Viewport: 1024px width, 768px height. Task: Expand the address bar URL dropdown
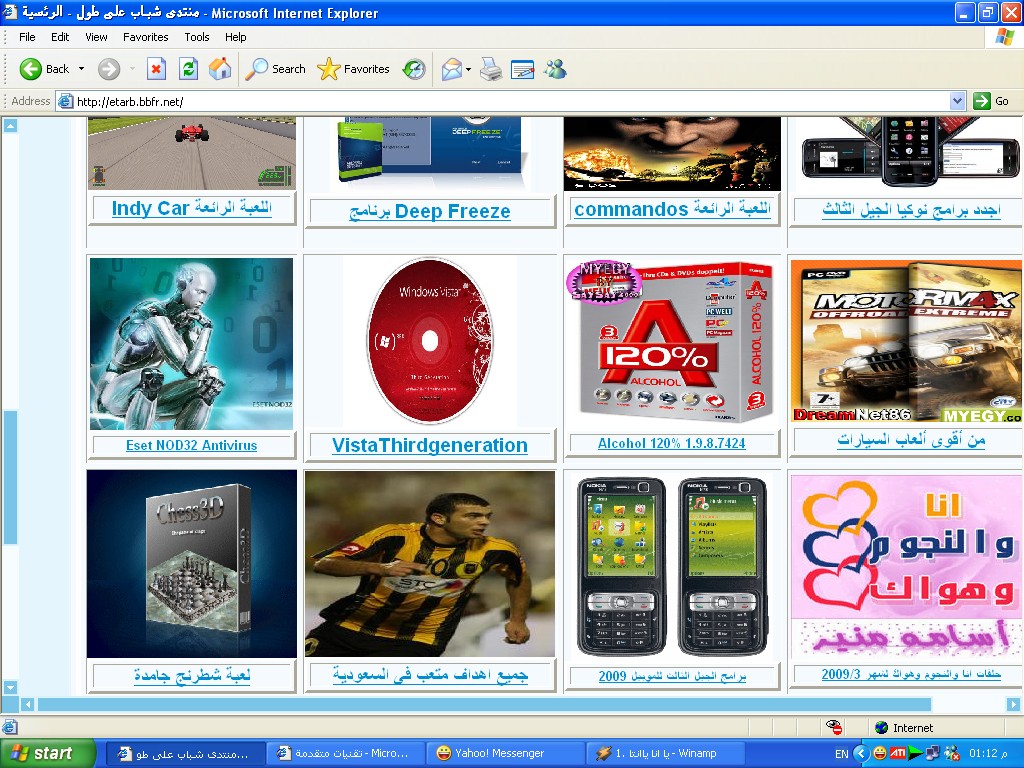click(x=957, y=101)
